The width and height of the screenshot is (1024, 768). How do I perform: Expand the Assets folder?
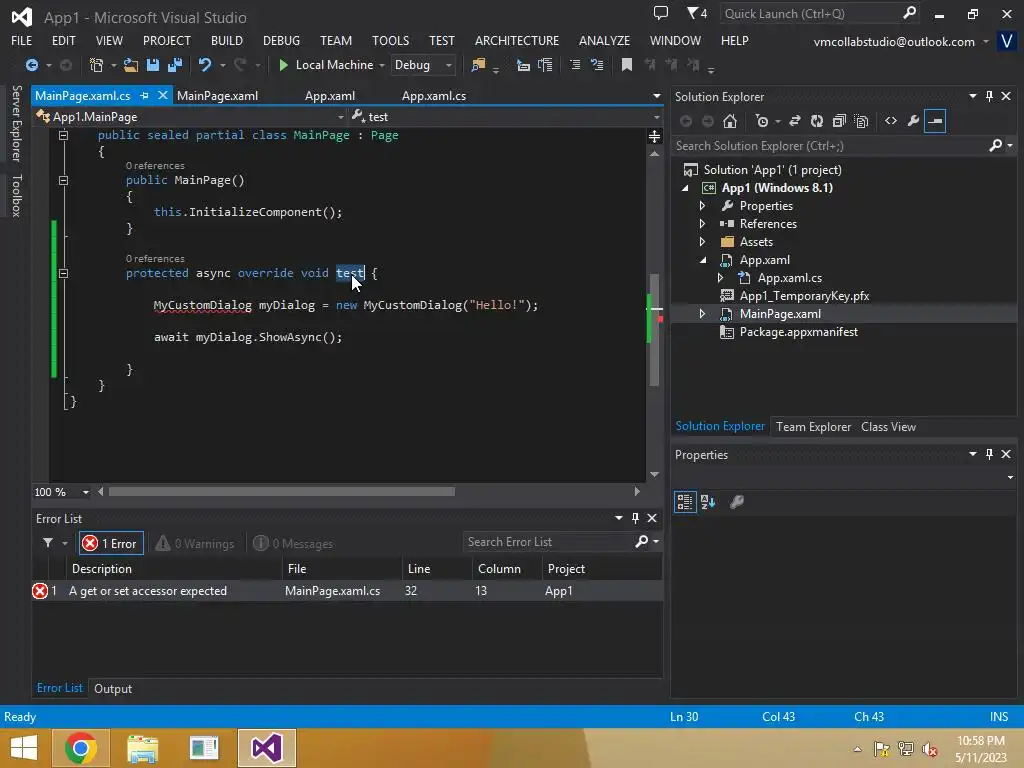click(703, 242)
